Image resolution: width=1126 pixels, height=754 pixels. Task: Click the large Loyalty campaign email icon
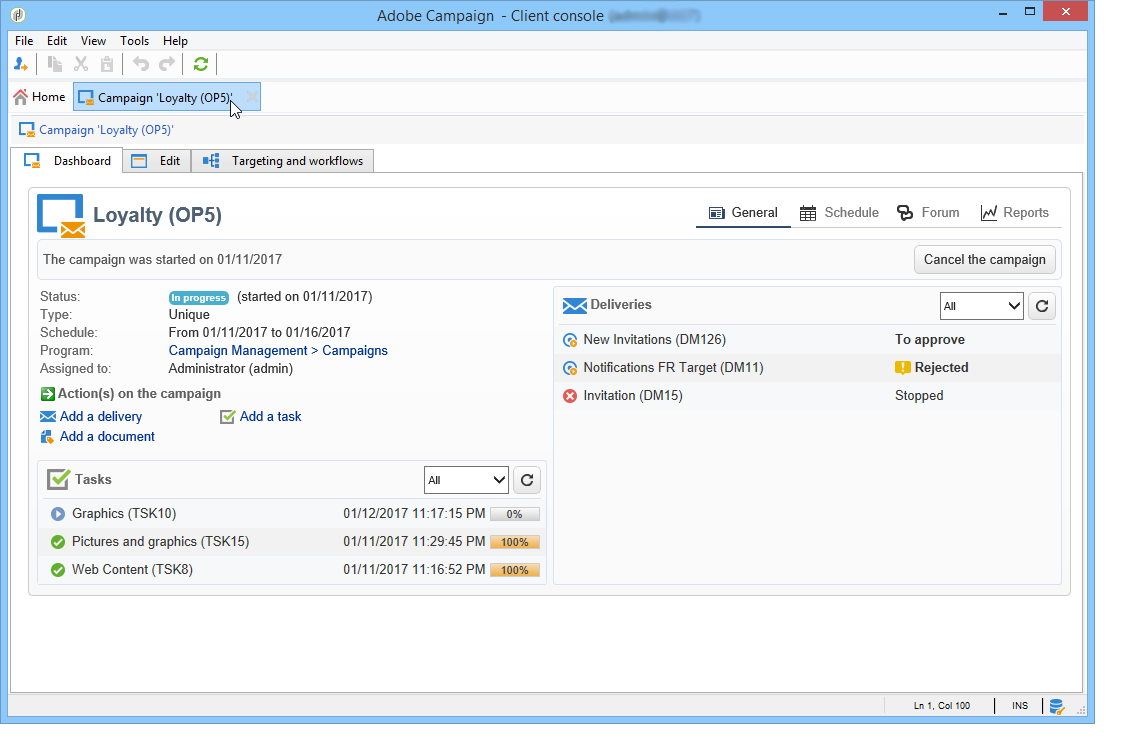(61, 215)
